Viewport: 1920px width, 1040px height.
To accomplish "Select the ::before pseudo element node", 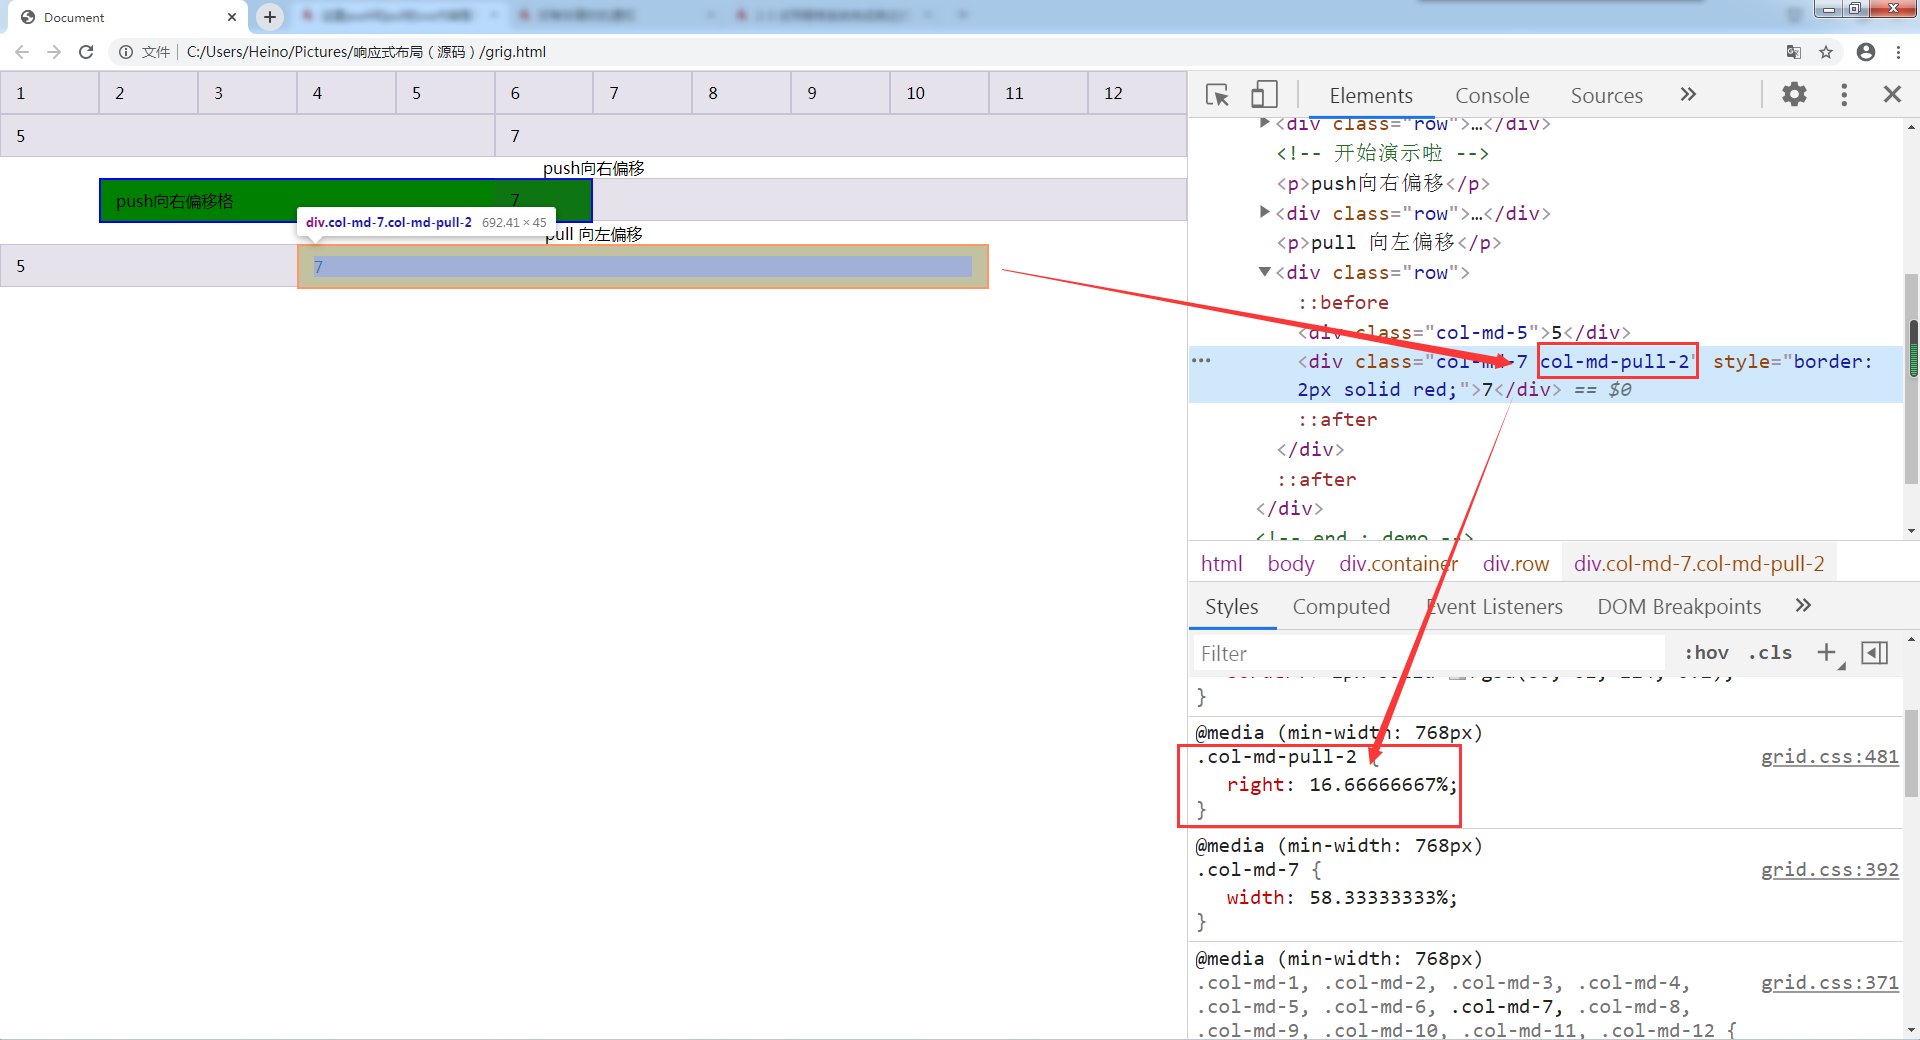I will click(1343, 302).
